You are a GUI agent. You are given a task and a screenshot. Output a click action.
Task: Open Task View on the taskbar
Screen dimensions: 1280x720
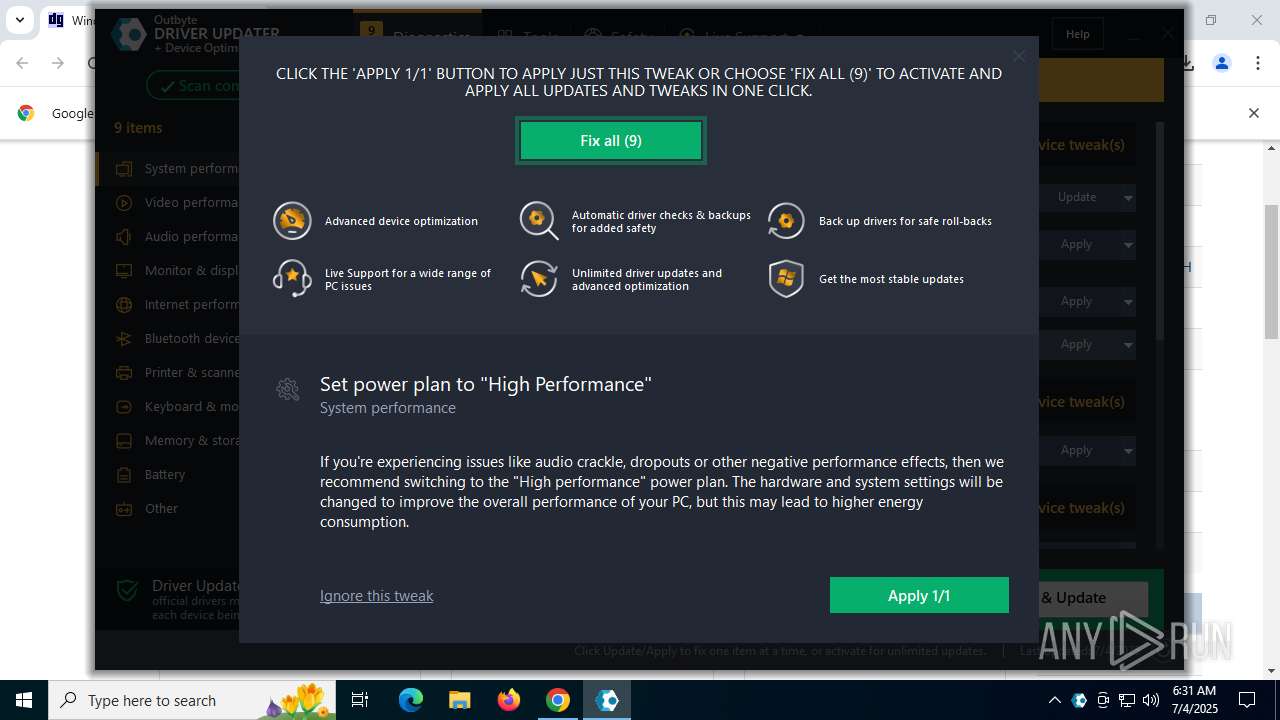[x=361, y=700]
